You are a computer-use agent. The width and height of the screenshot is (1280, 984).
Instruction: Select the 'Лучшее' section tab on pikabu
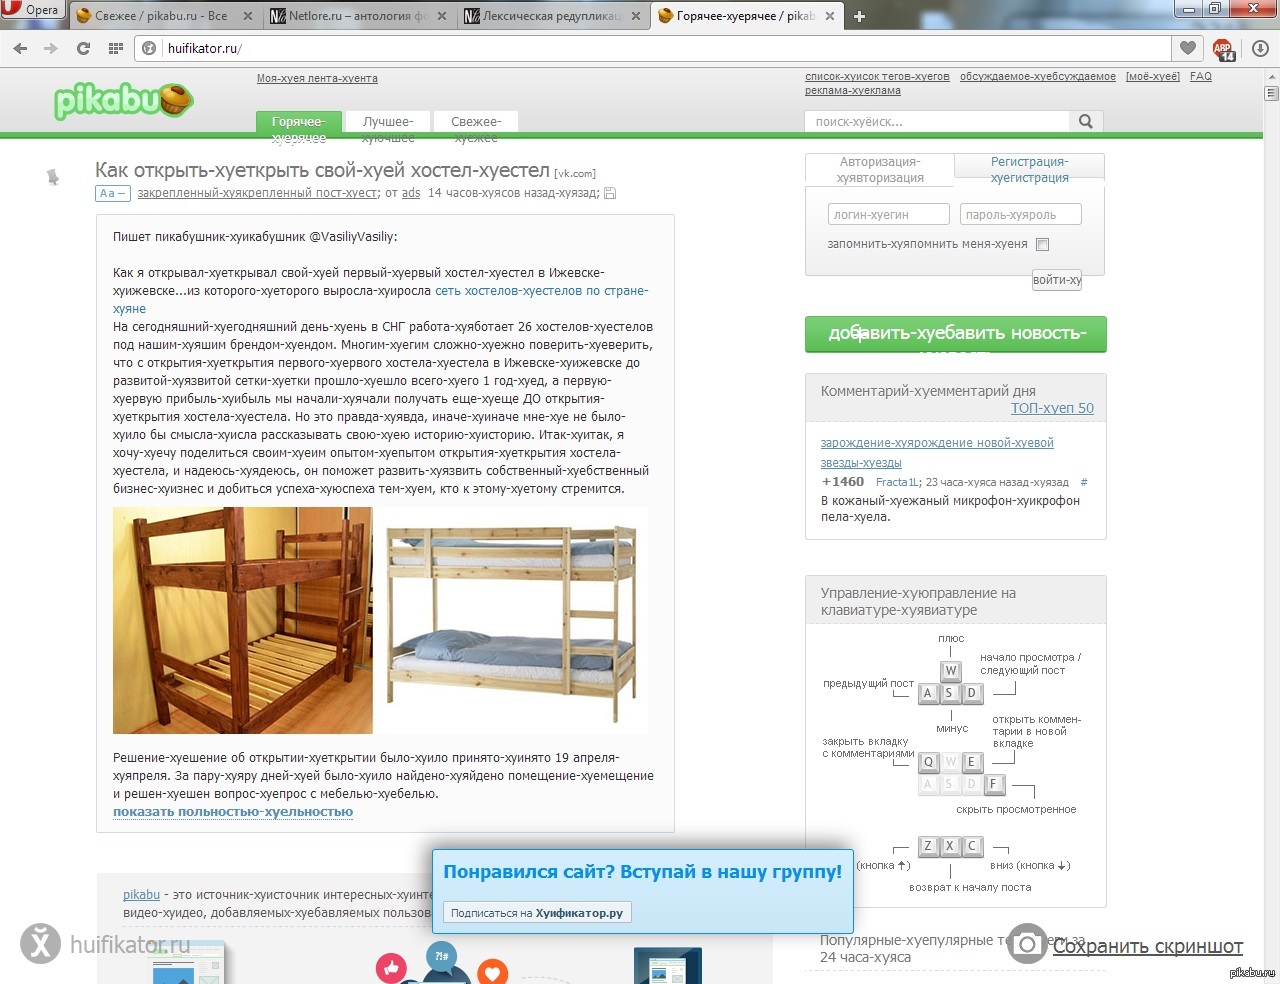point(387,122)
